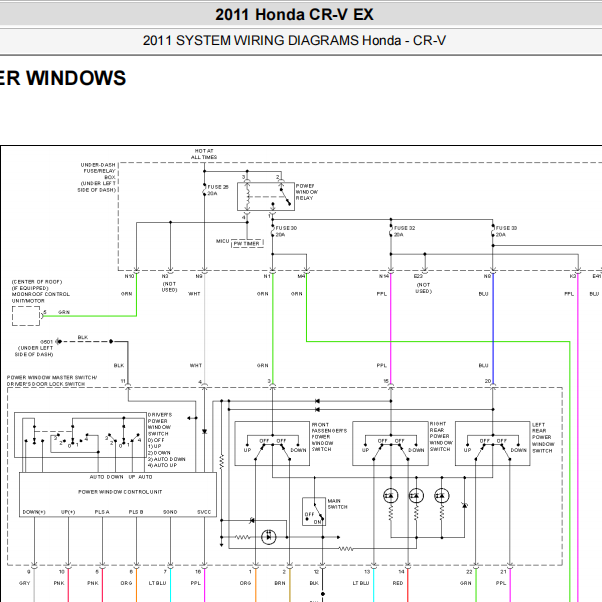Image resolution: width=602 pixels, height=602 pixels.
Task: Click the 'G501' ground label
Action: pos(46,342)
